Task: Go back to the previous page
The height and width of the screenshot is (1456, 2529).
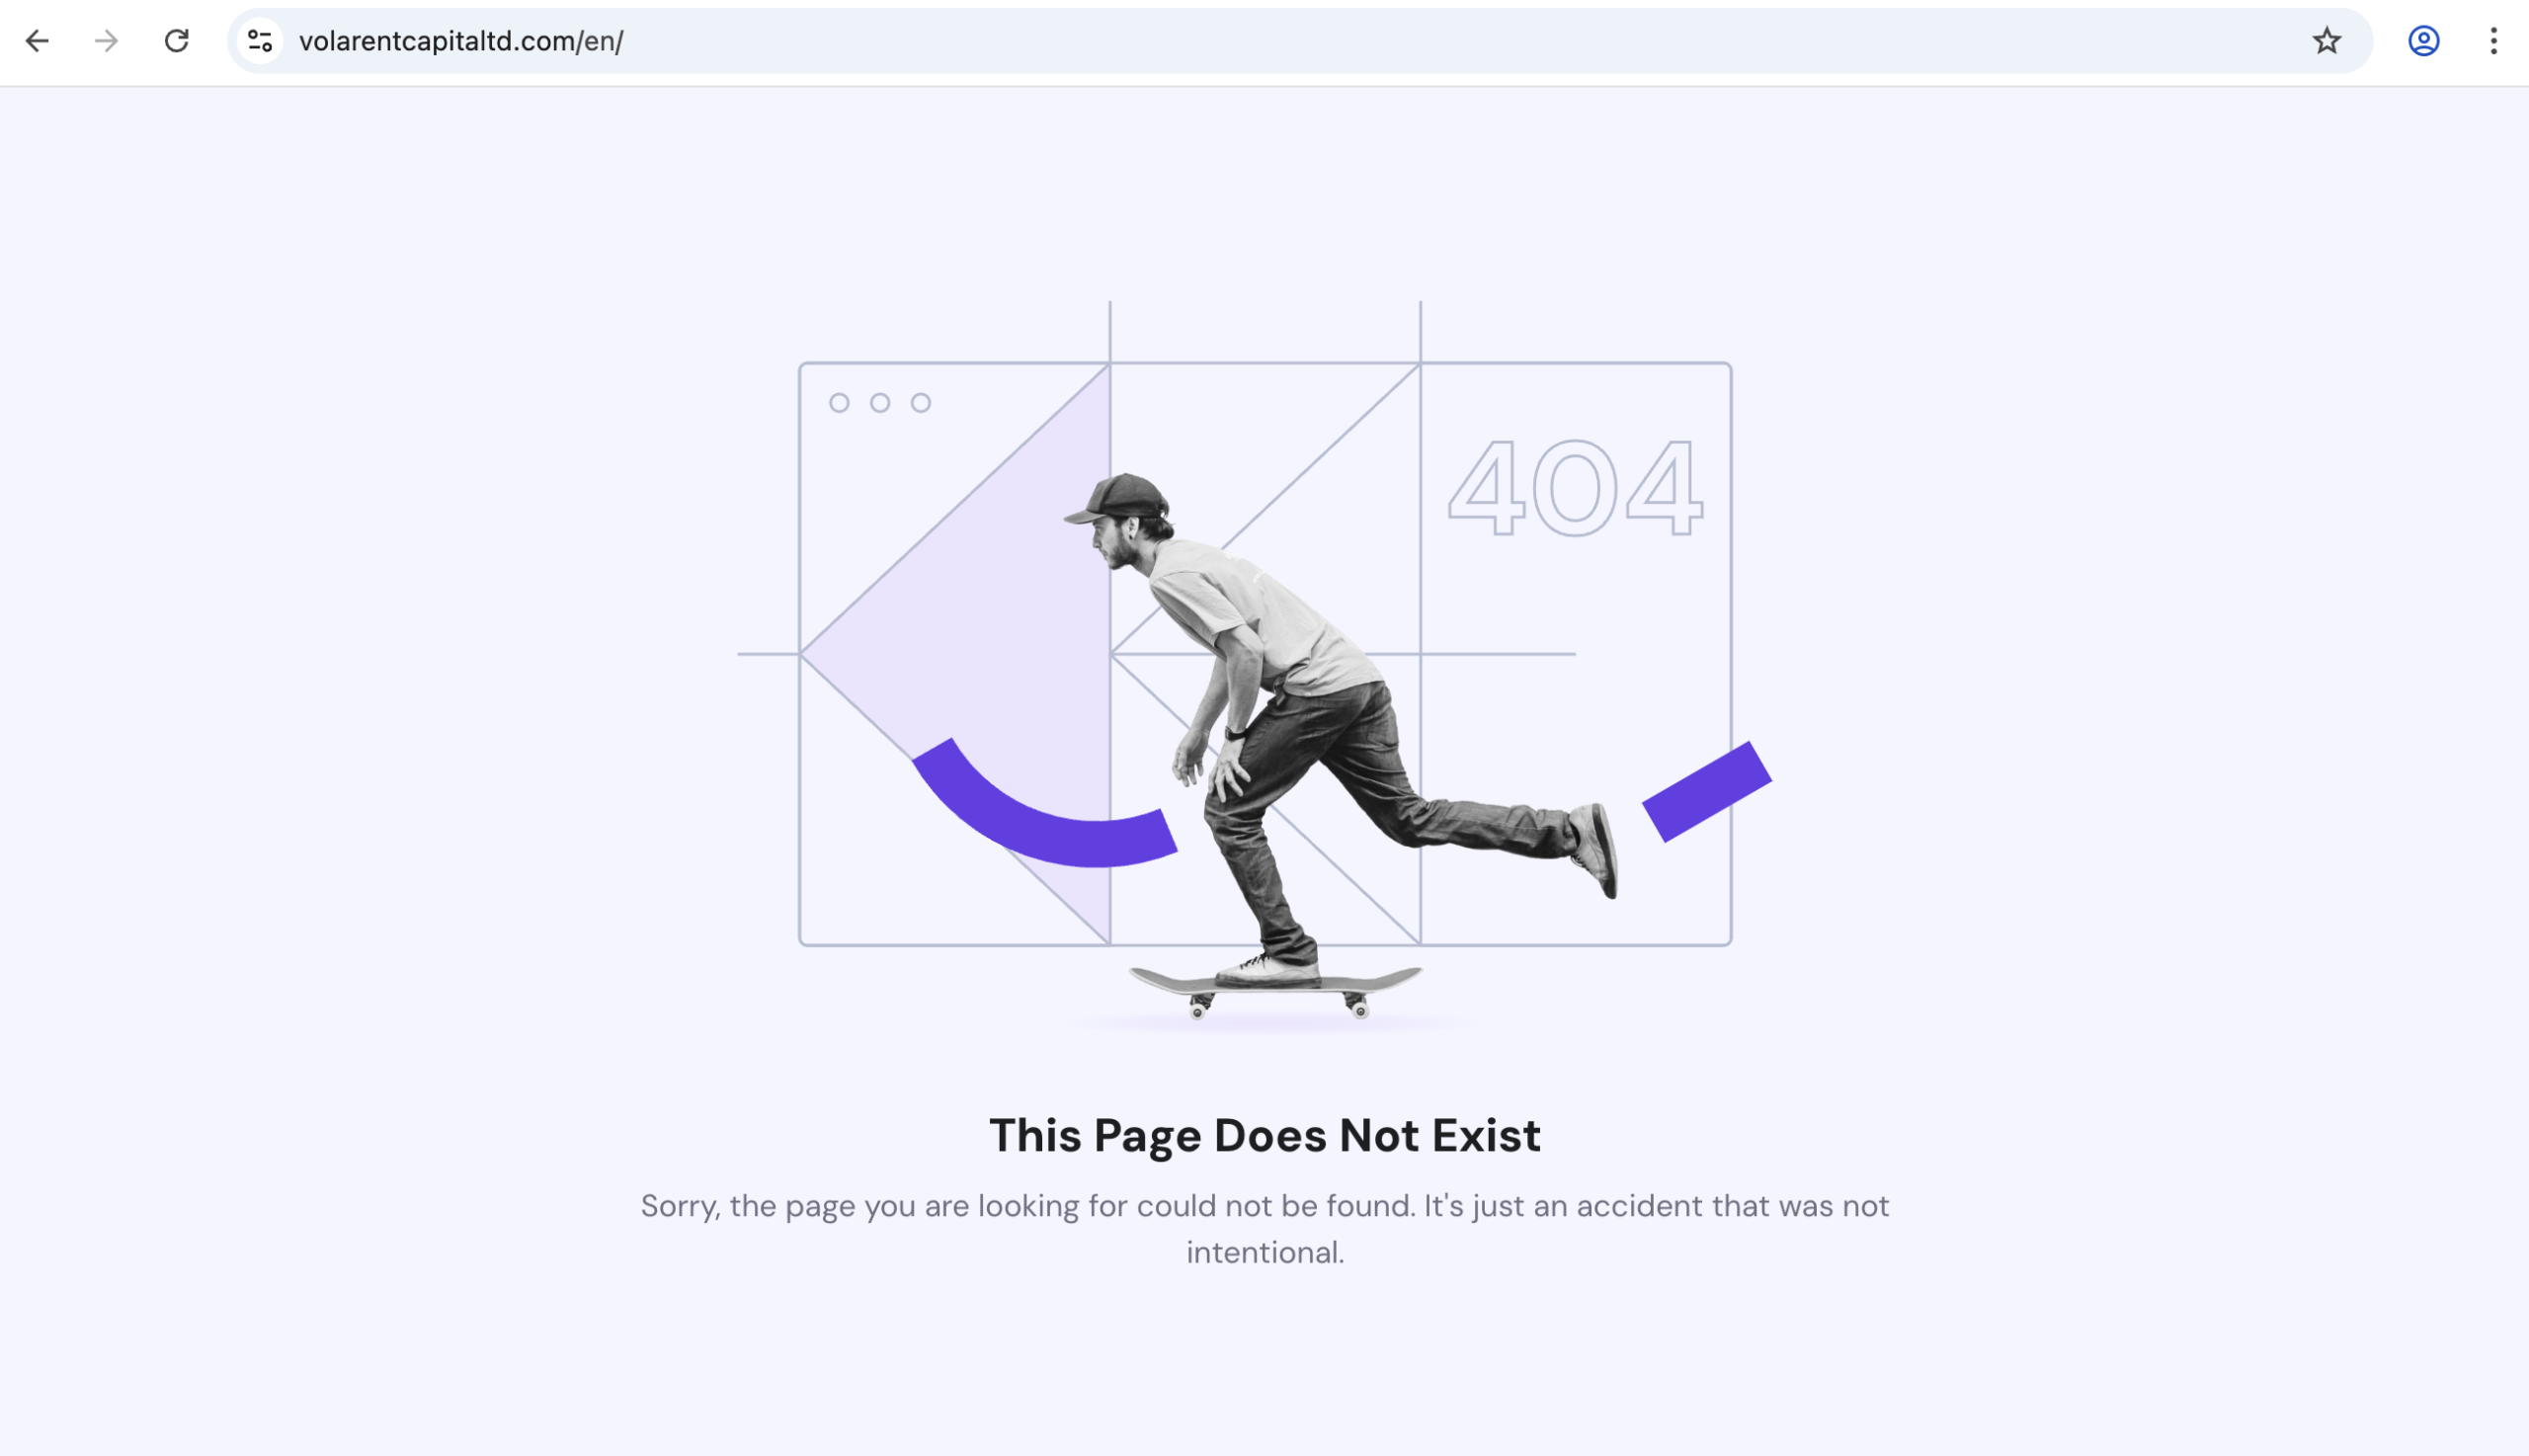Action: click(x=37, y=41)
